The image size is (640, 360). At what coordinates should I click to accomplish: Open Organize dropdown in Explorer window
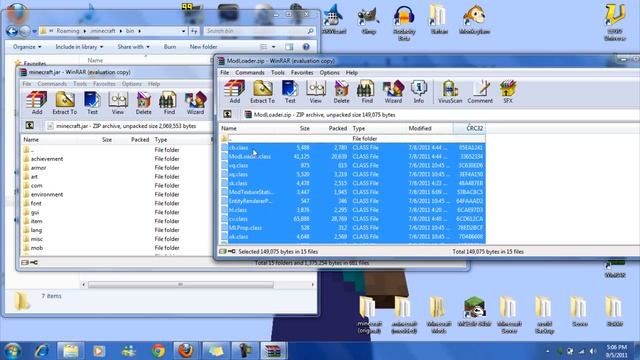pos(27,47)
